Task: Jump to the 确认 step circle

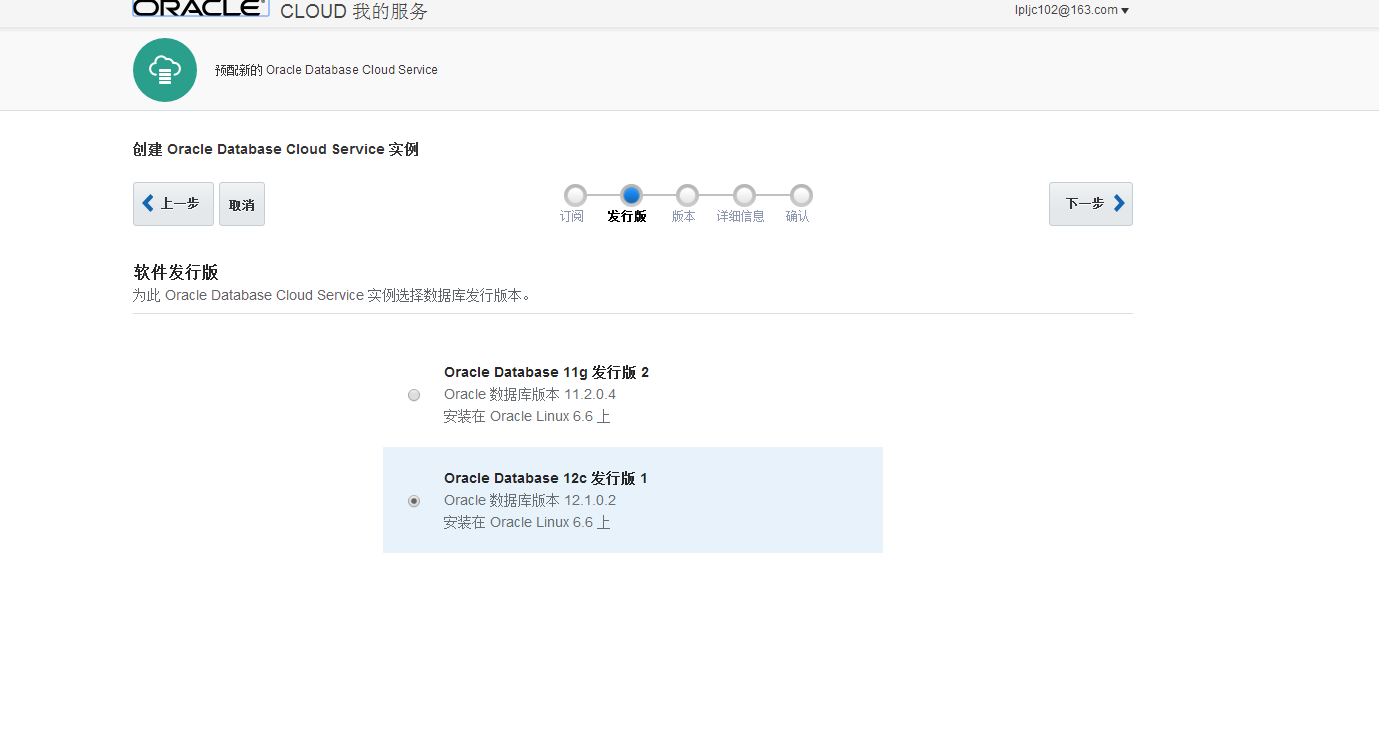Action: pos(801,195)
